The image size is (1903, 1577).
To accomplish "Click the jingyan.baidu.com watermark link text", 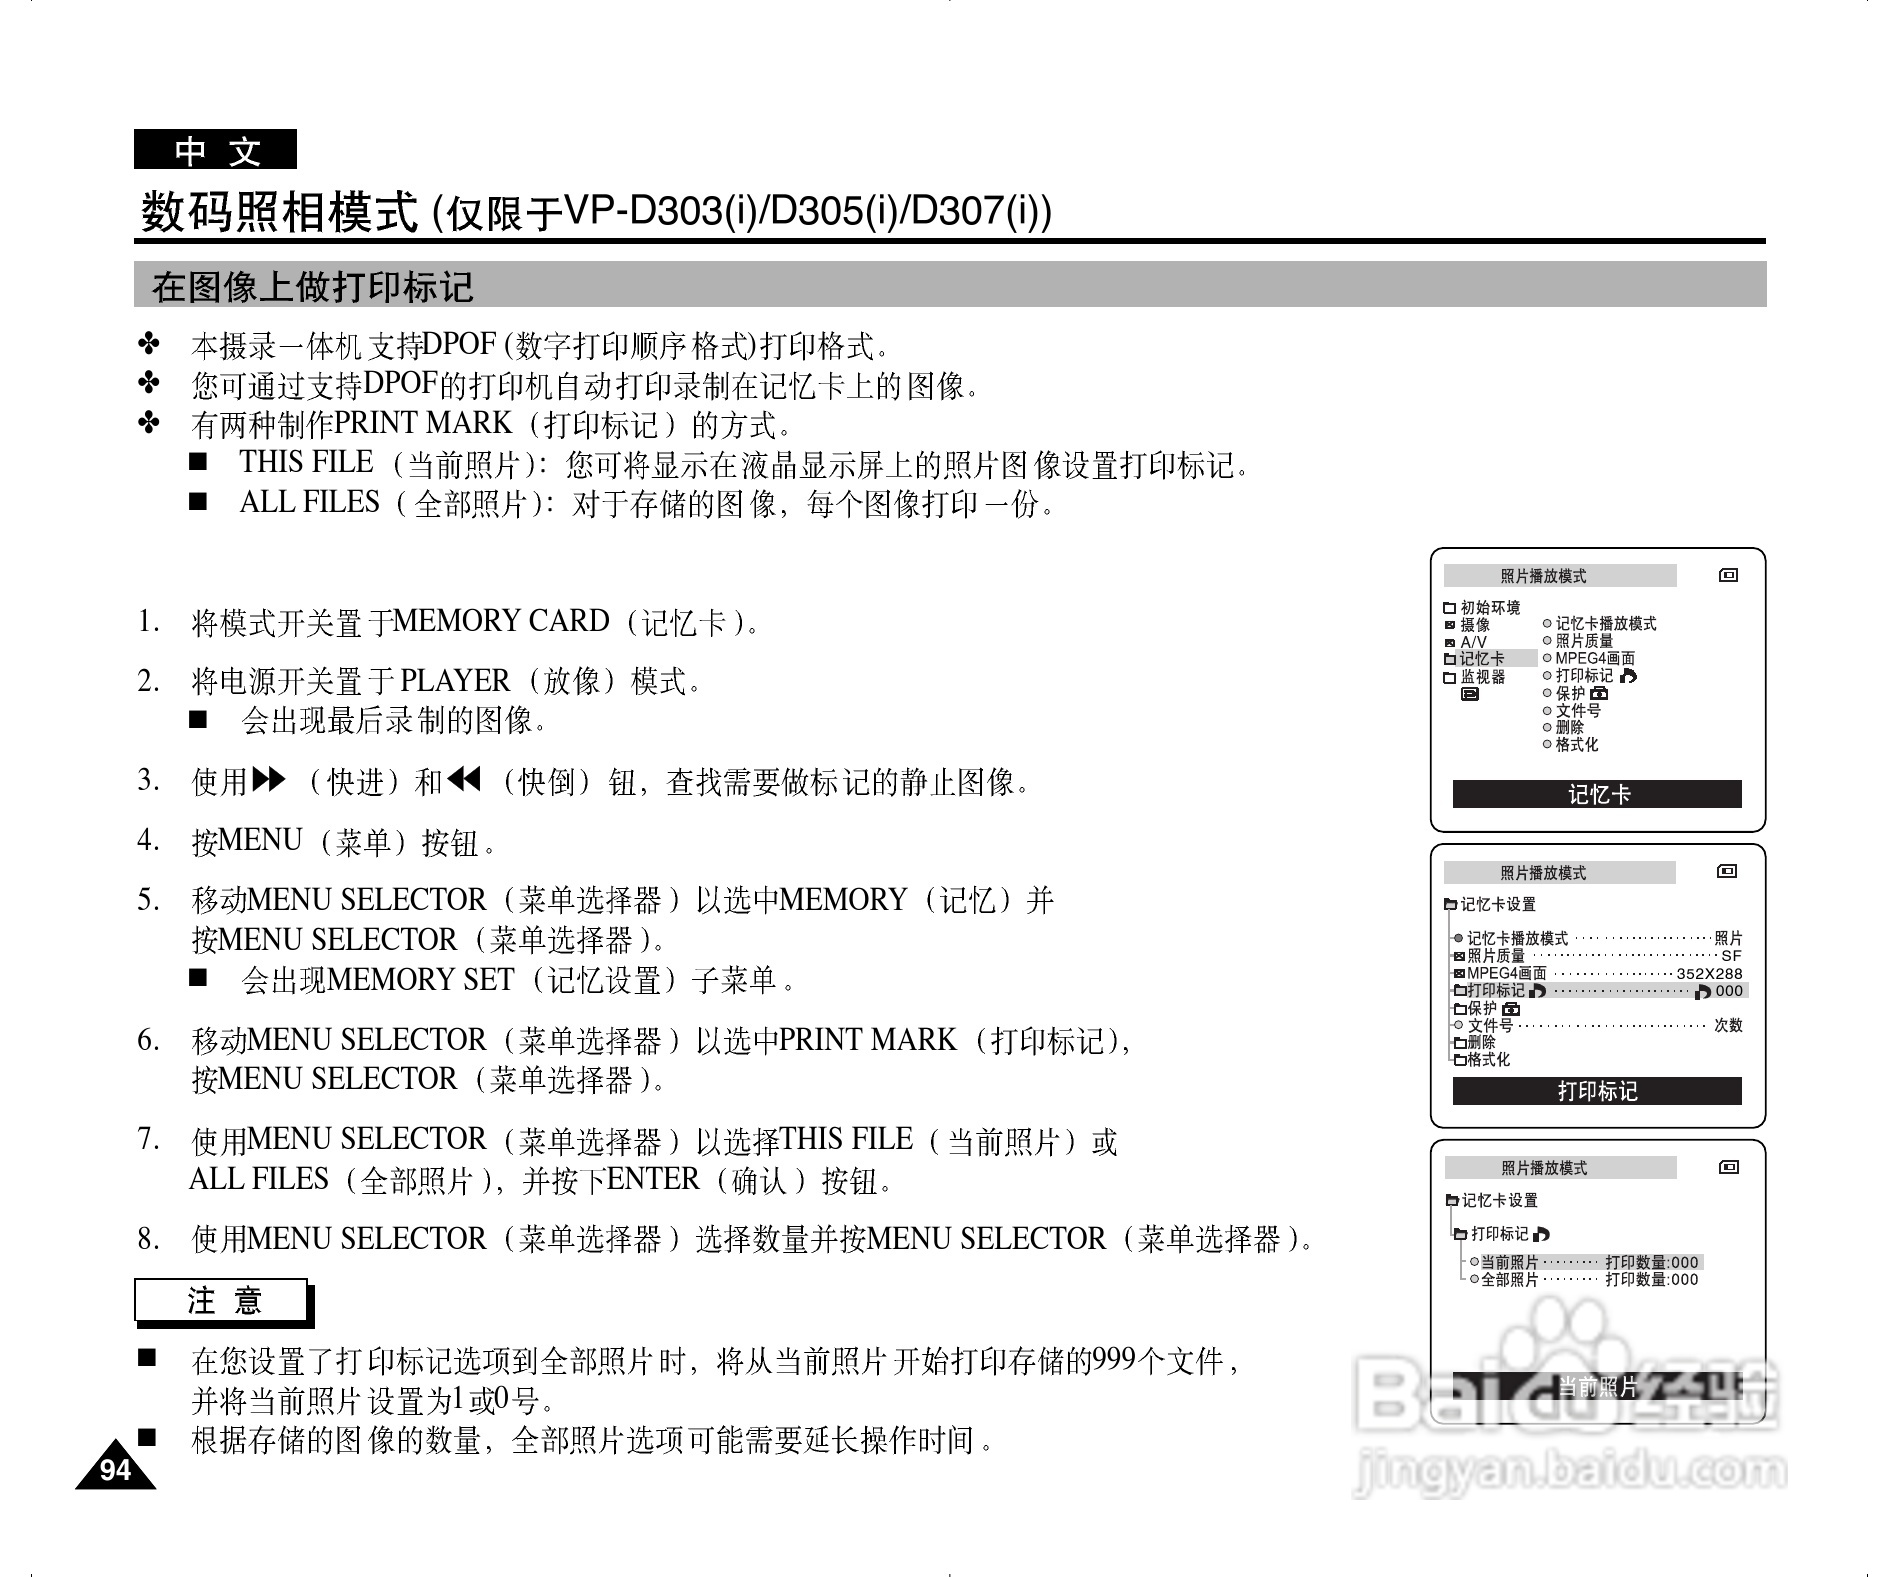I will tap(1570, 1470).
